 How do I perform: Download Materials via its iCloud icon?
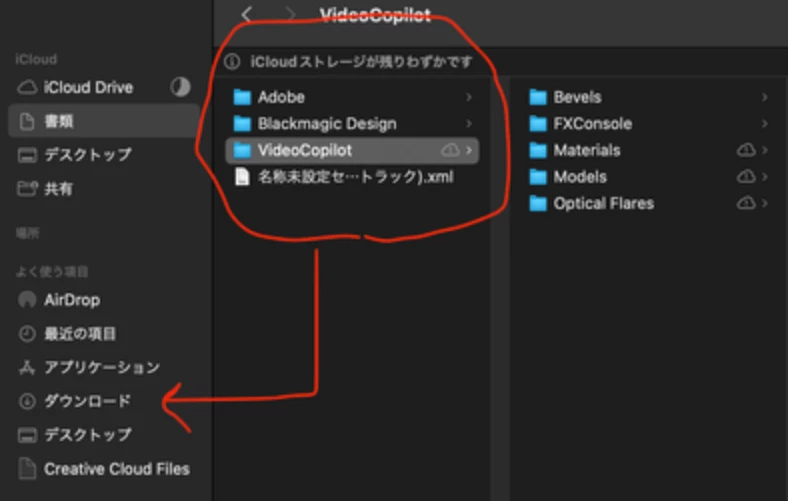pyautogui.click(x=746, y=150)
